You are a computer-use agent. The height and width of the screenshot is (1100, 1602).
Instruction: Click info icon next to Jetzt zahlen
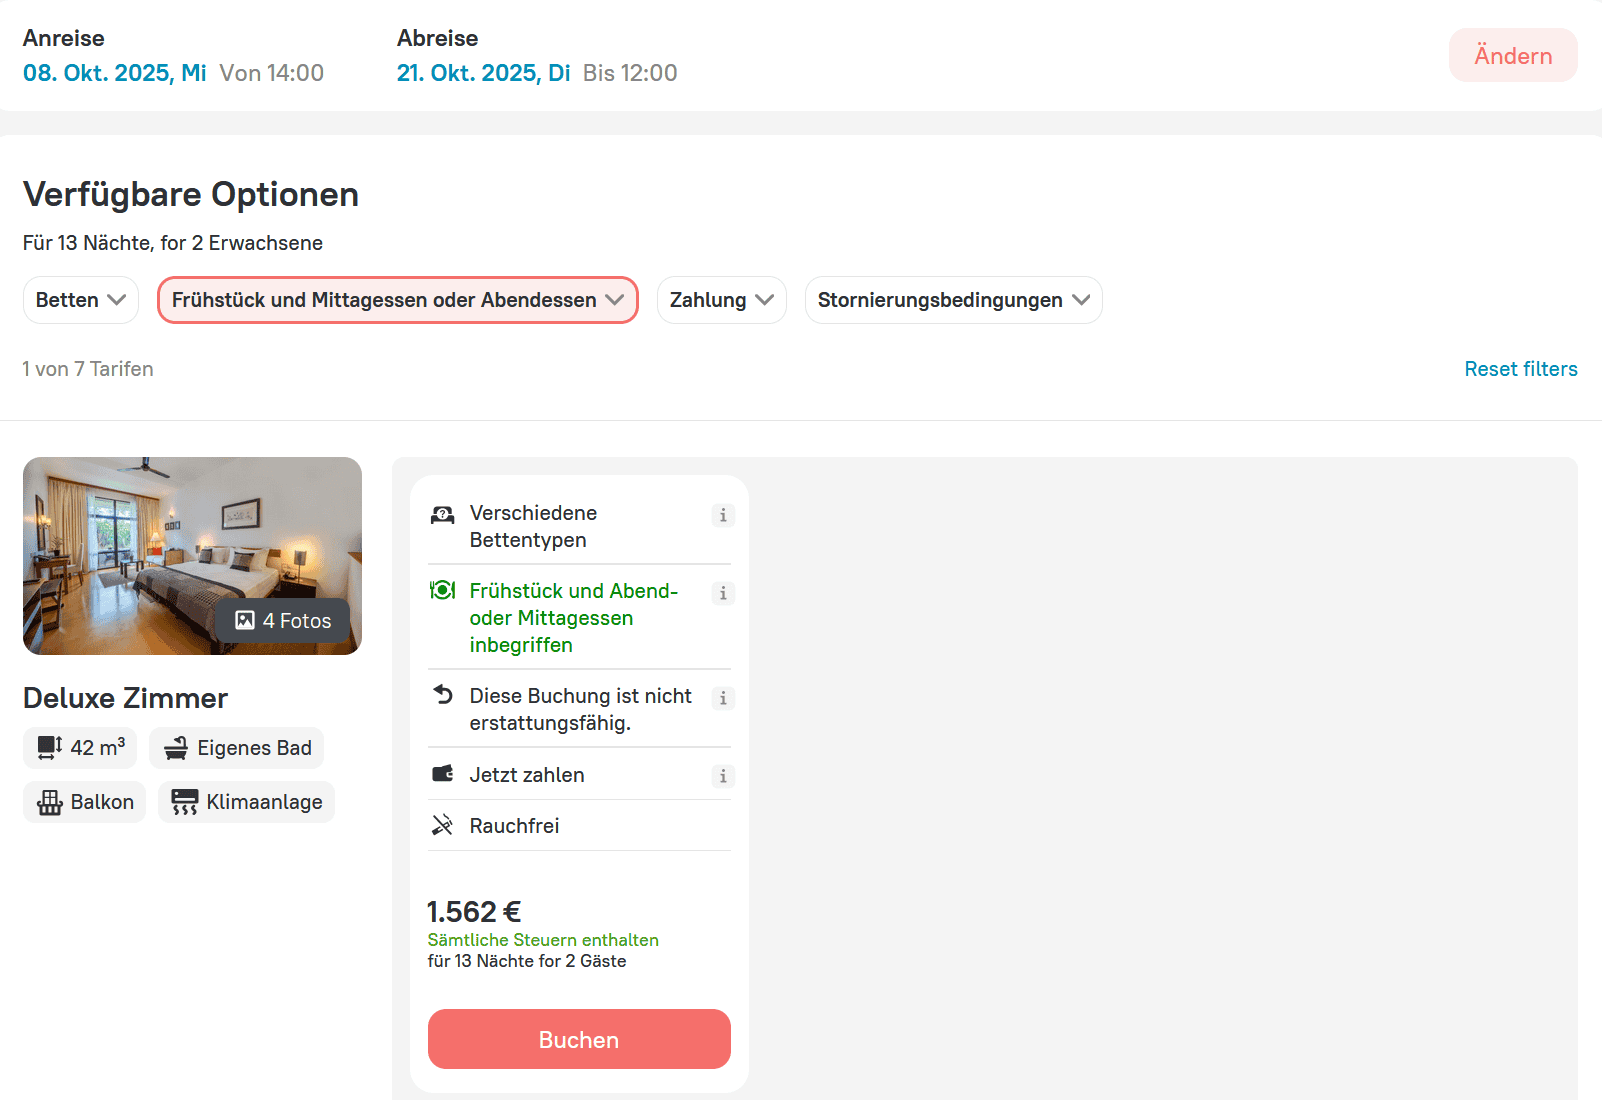[723, 777]
